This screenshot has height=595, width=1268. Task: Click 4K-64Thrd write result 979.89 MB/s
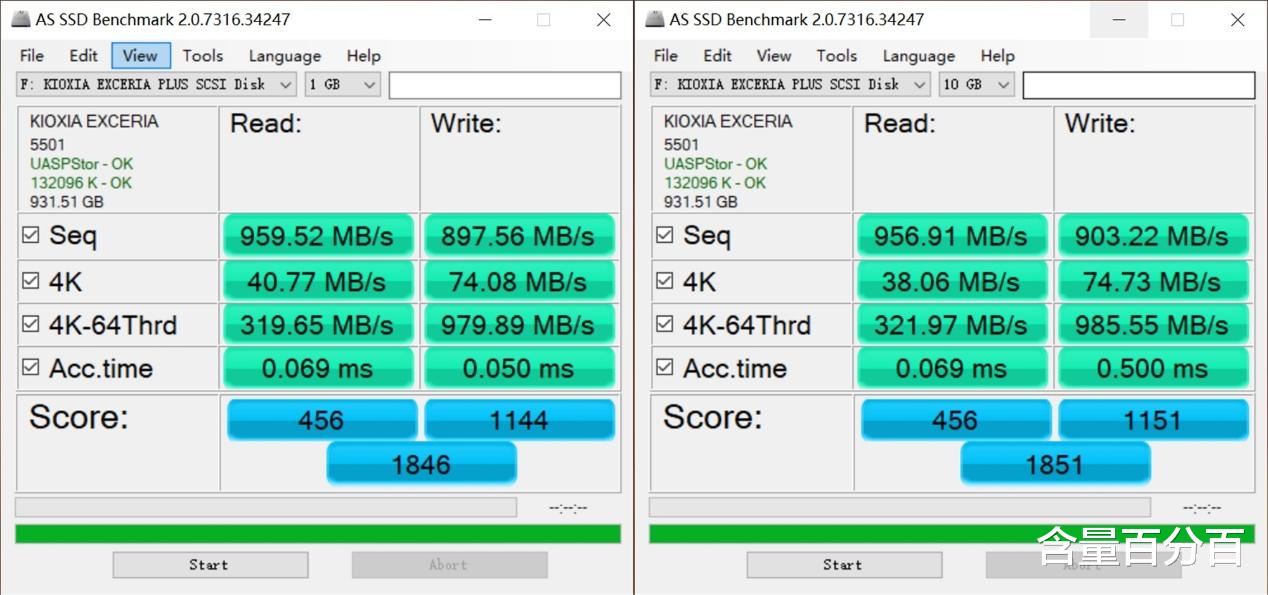(519, 325)
